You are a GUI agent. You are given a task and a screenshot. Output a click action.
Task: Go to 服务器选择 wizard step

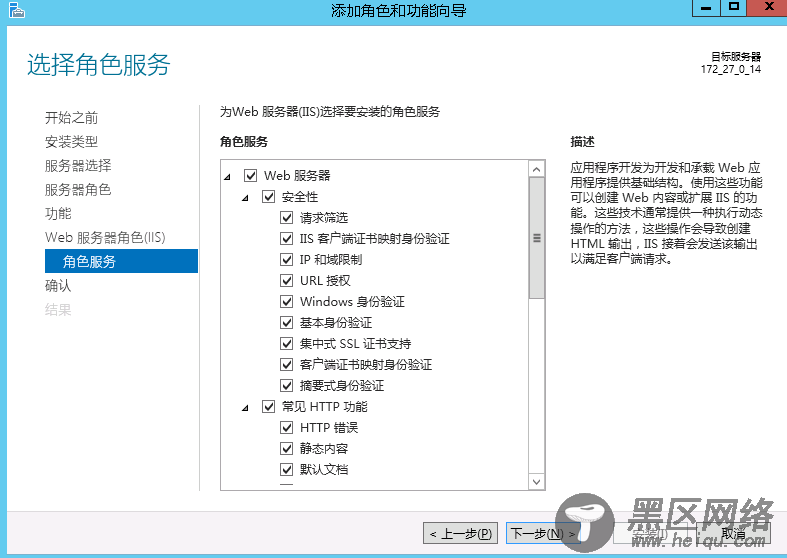[78, 166]
